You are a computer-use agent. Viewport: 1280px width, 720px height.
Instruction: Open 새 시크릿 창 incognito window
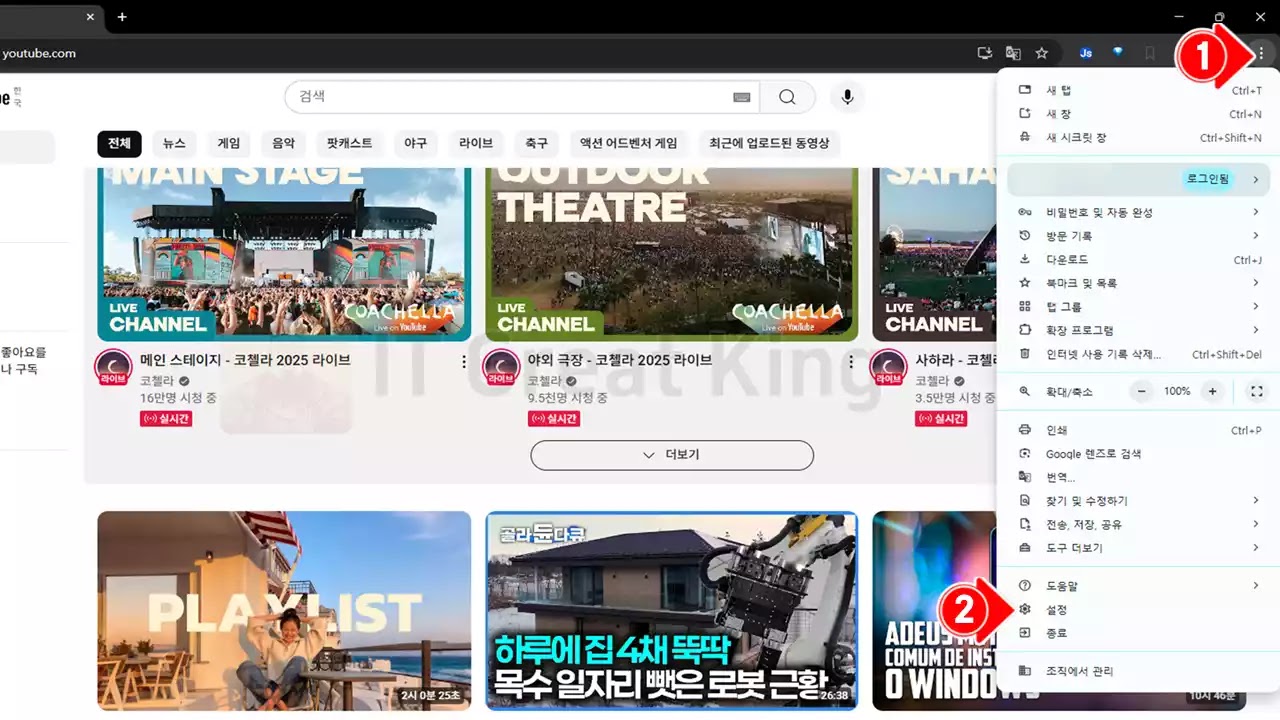coord(1139,138)
